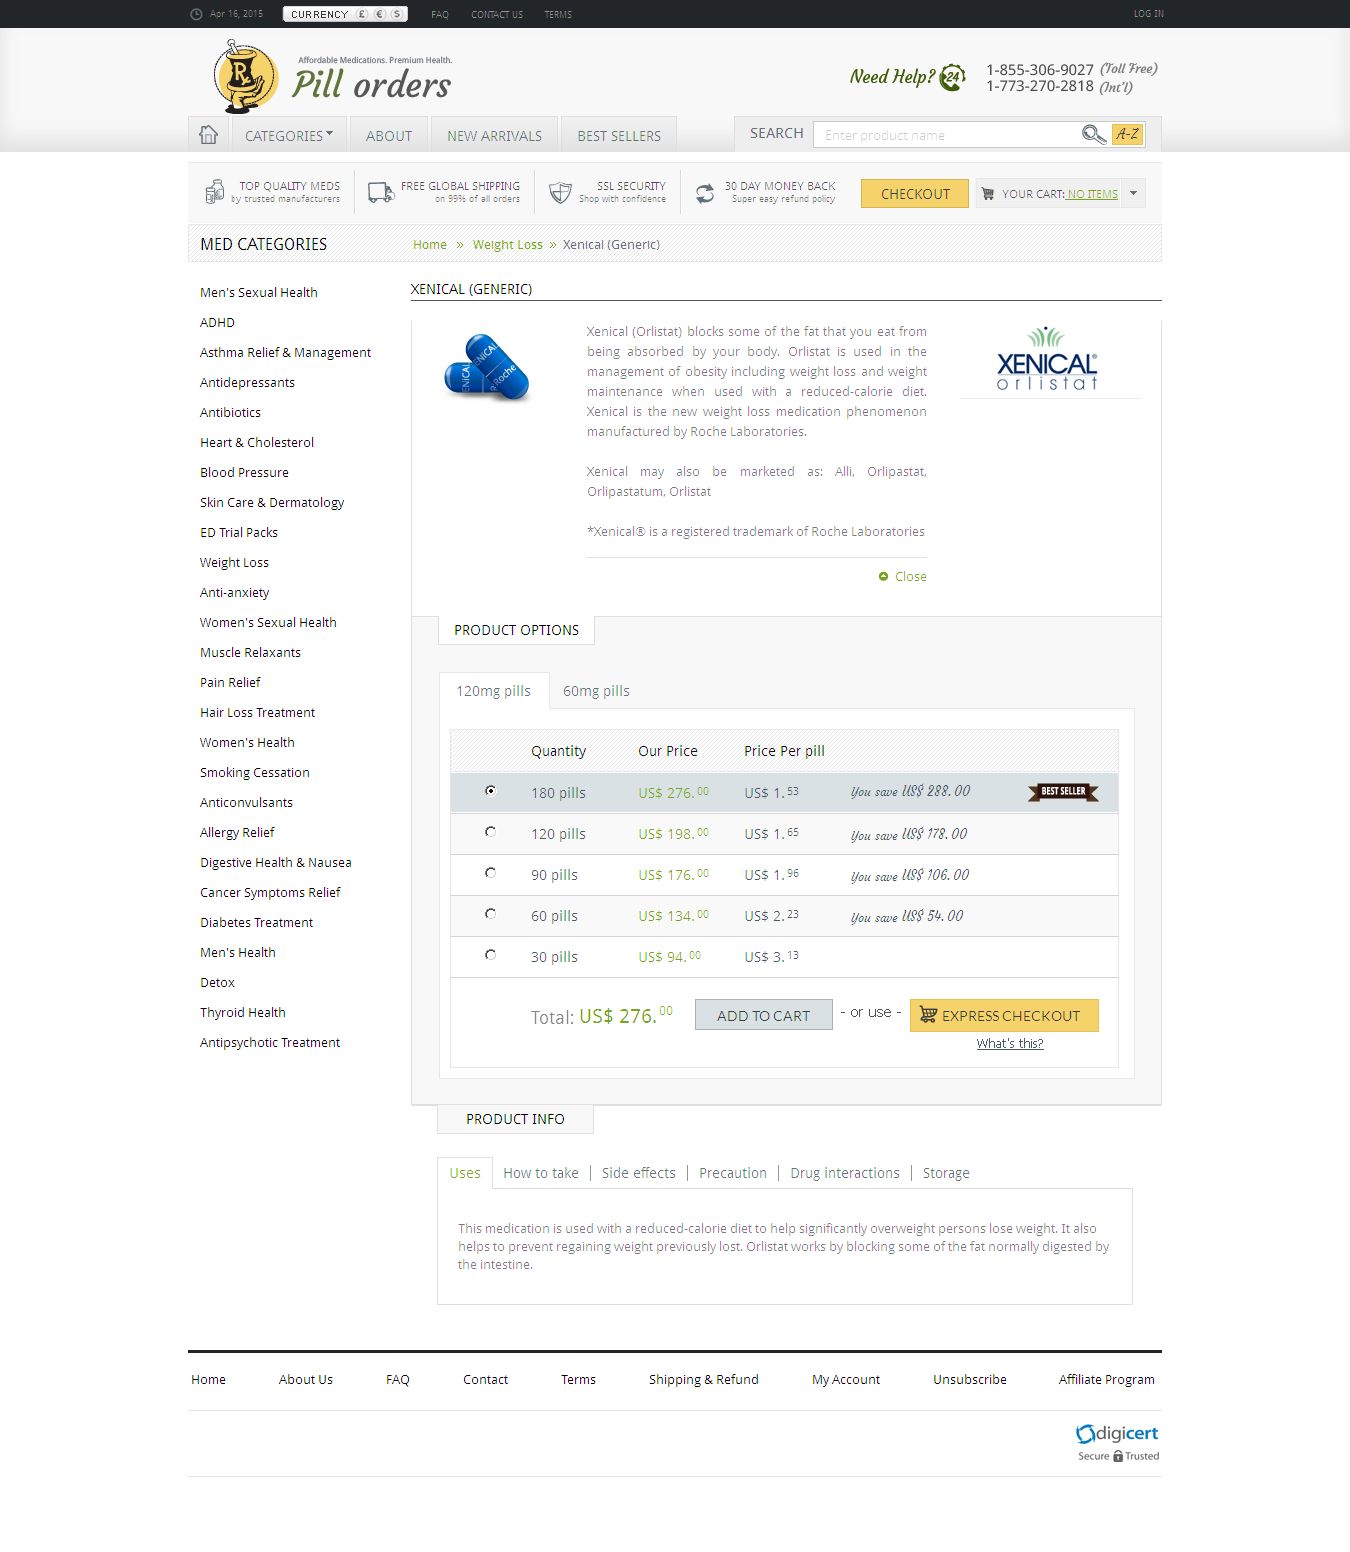Open the What's this? link

[x=1010, y=1043]
